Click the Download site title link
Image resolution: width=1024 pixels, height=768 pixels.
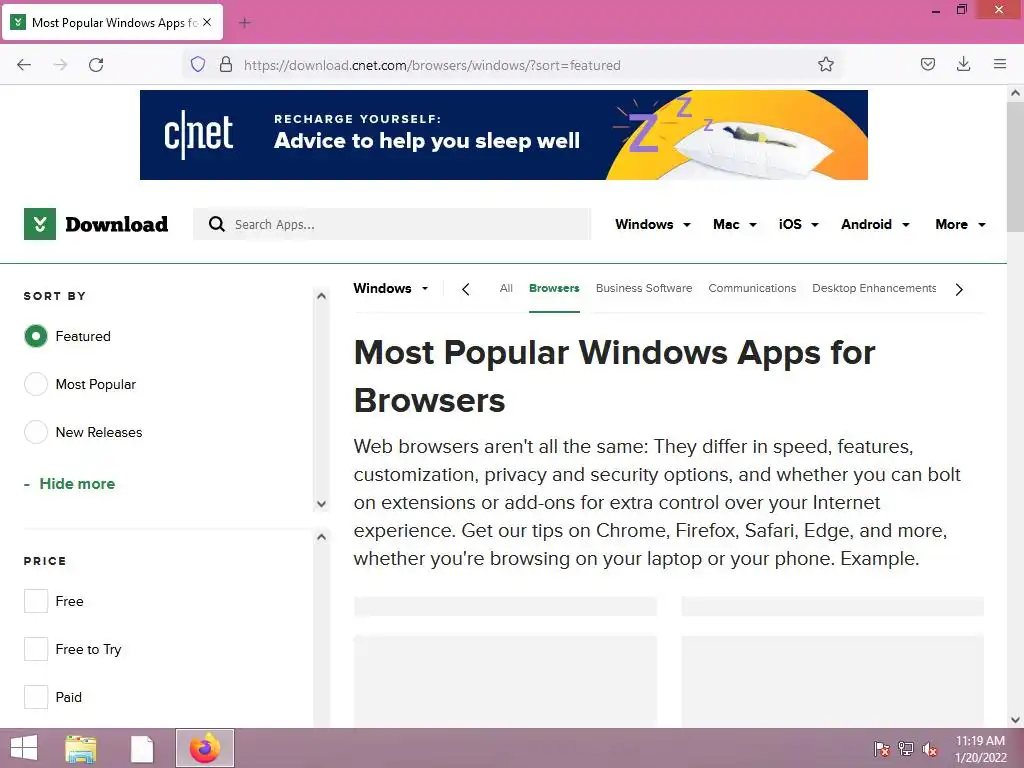pyautogui.click(x=117, y=224)
